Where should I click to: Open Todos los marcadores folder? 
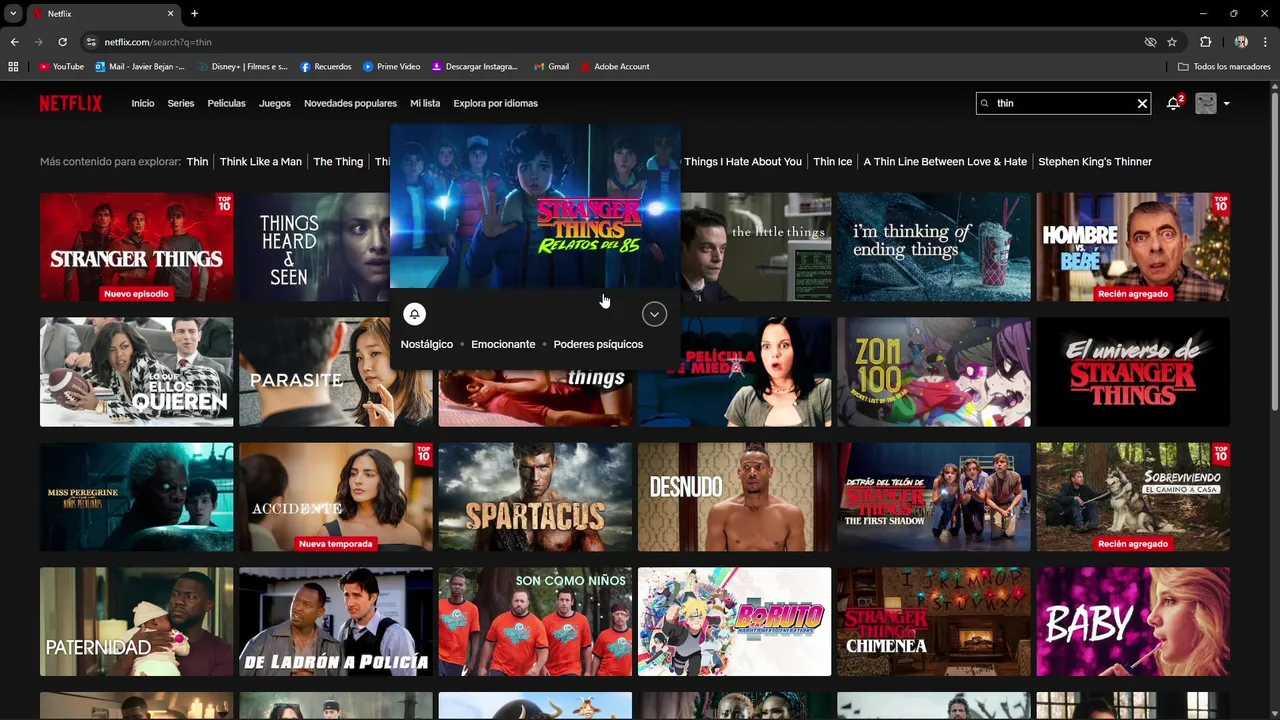point(1224,67)
